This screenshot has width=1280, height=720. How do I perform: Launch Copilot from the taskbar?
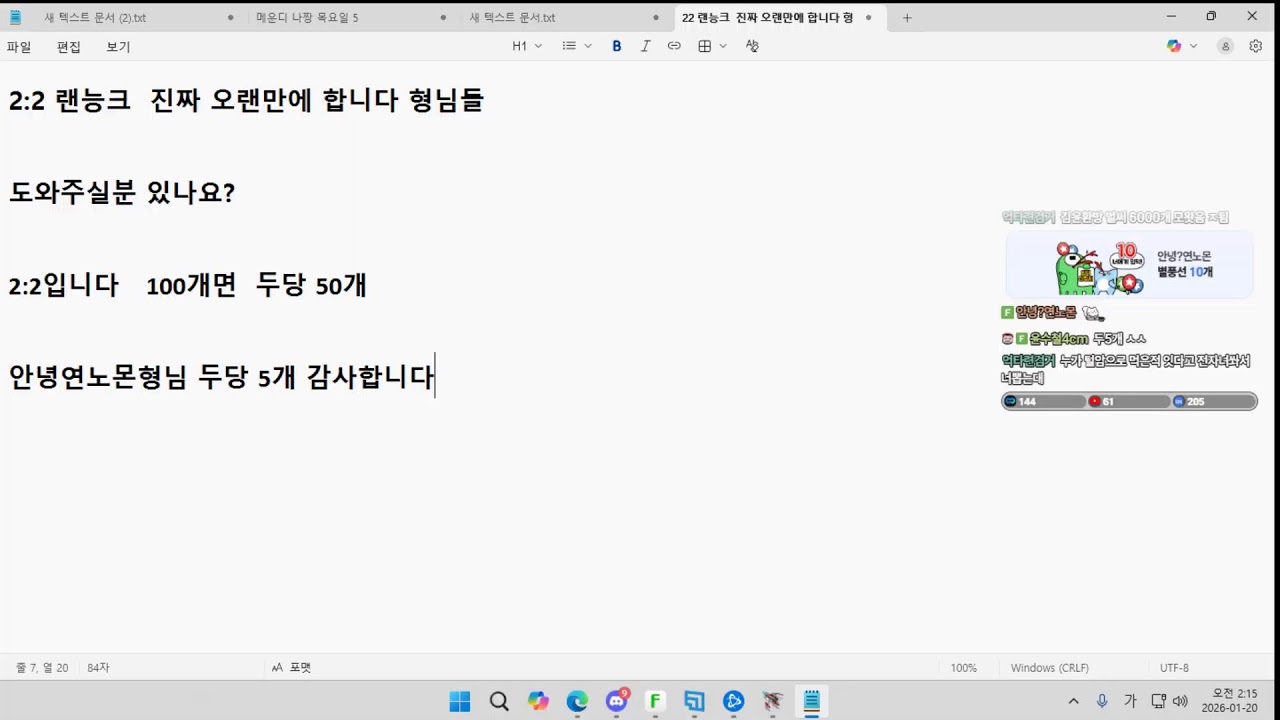click(538, 701)
